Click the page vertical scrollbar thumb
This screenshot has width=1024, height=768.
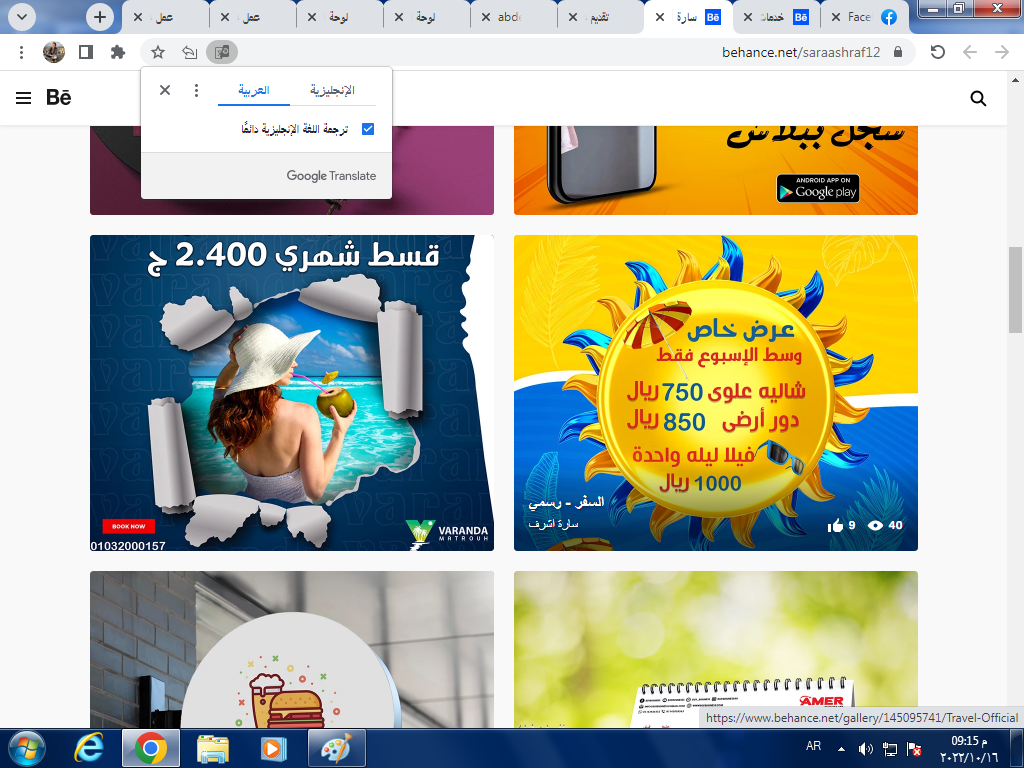[x=1015, y=290]
